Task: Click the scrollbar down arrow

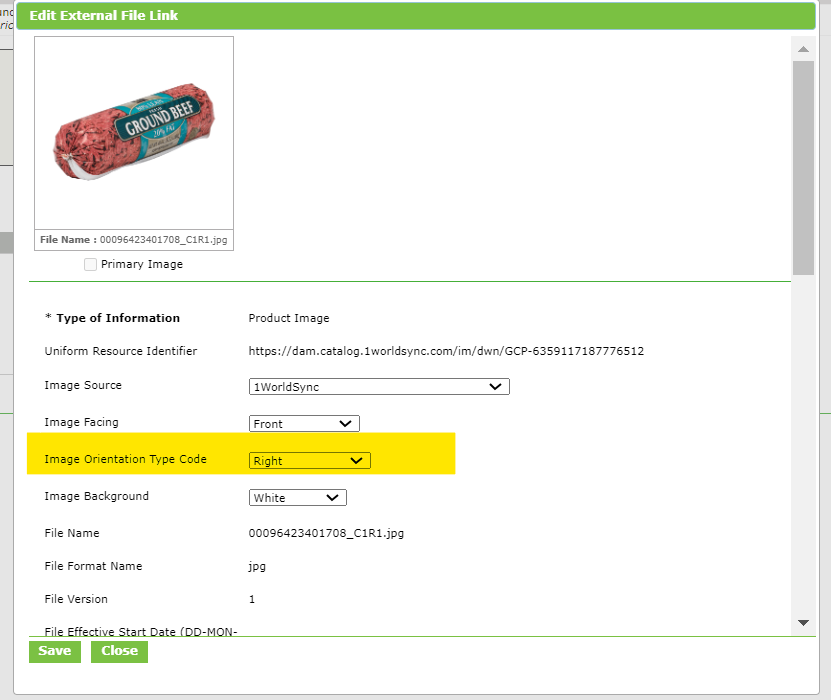Action: coord(802,621)
